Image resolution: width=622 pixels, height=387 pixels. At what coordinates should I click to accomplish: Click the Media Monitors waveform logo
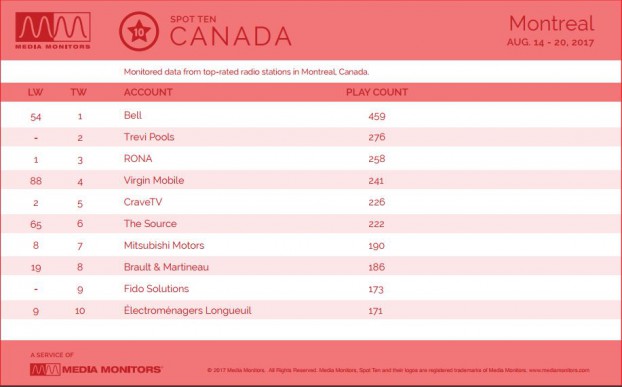(53, 31)
